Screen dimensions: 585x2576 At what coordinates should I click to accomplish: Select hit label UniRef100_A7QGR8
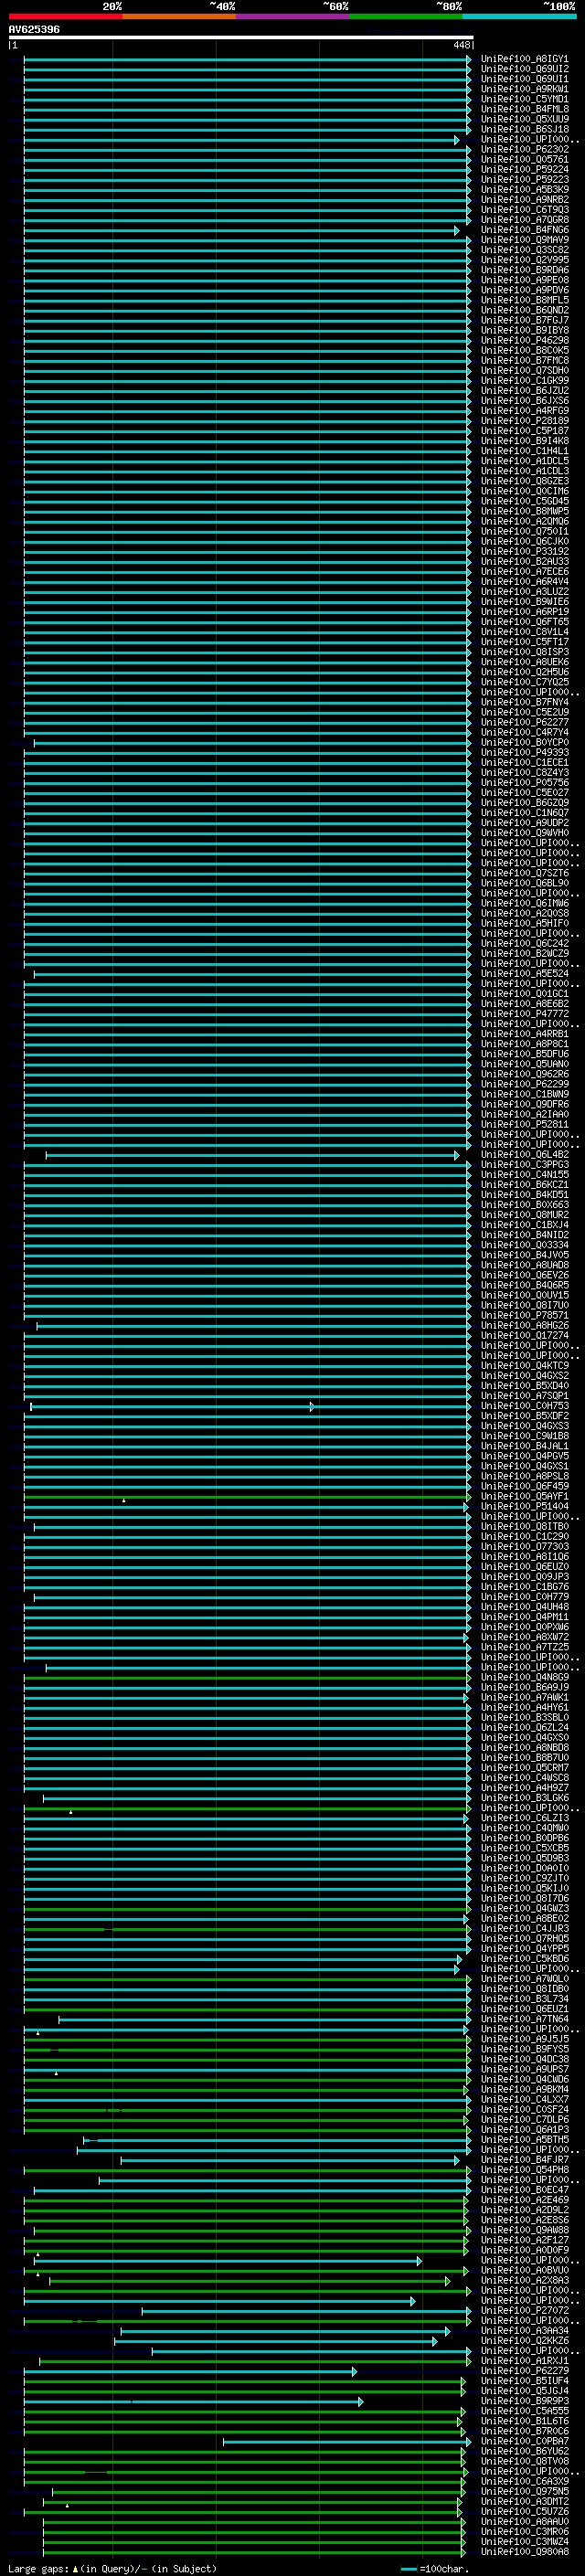[x=524, y=220]
